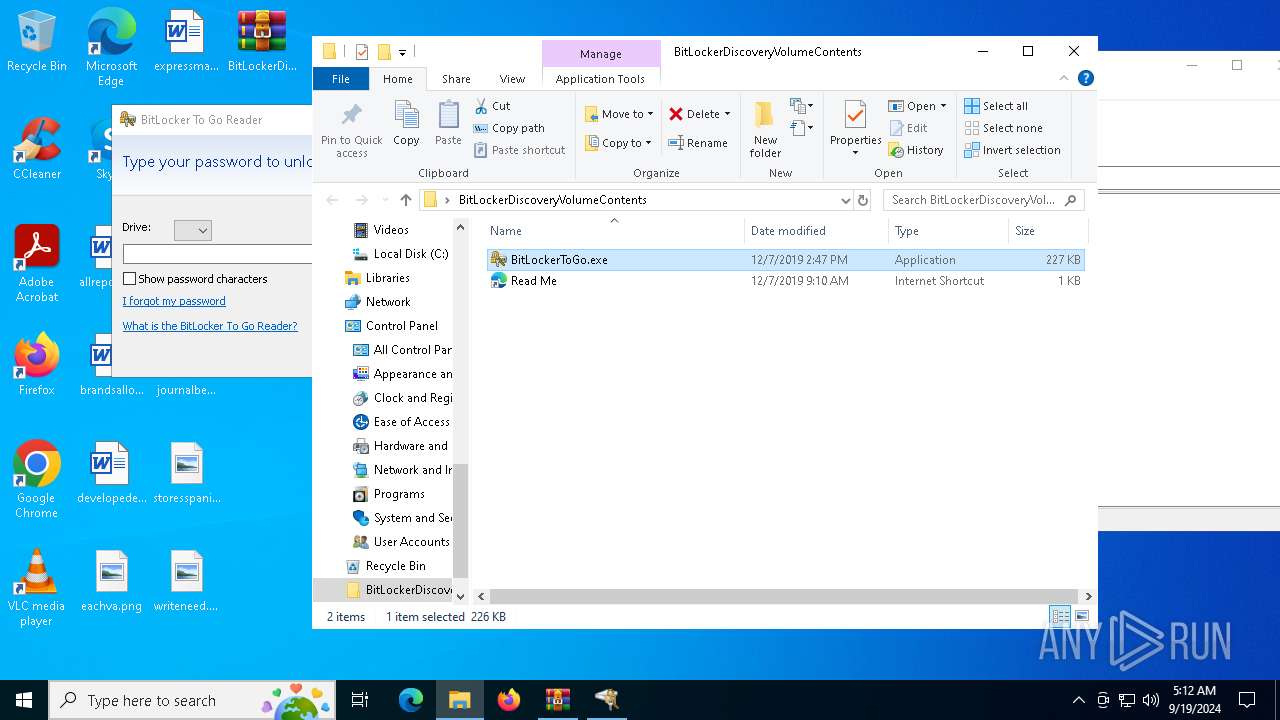Open Local Disk (C:) in navigation pane

click(410, 254)
